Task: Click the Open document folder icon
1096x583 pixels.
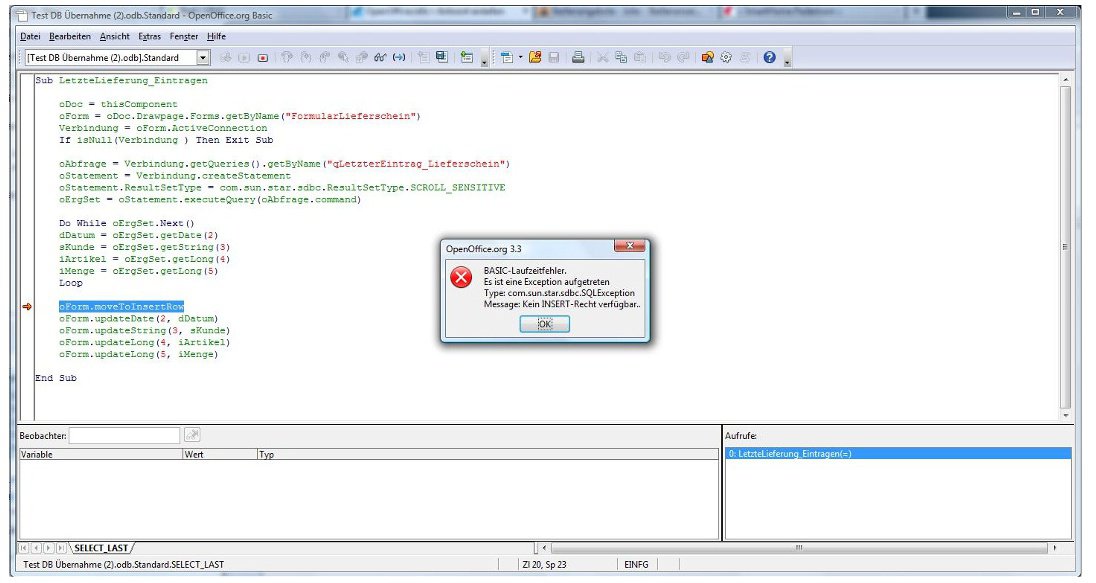Action: [536, 58]
